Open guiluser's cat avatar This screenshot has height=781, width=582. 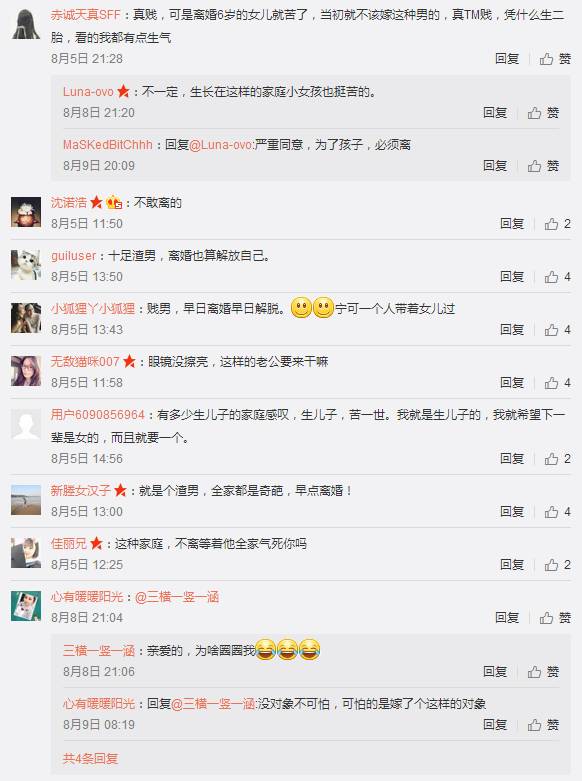(x=26, y=264)
